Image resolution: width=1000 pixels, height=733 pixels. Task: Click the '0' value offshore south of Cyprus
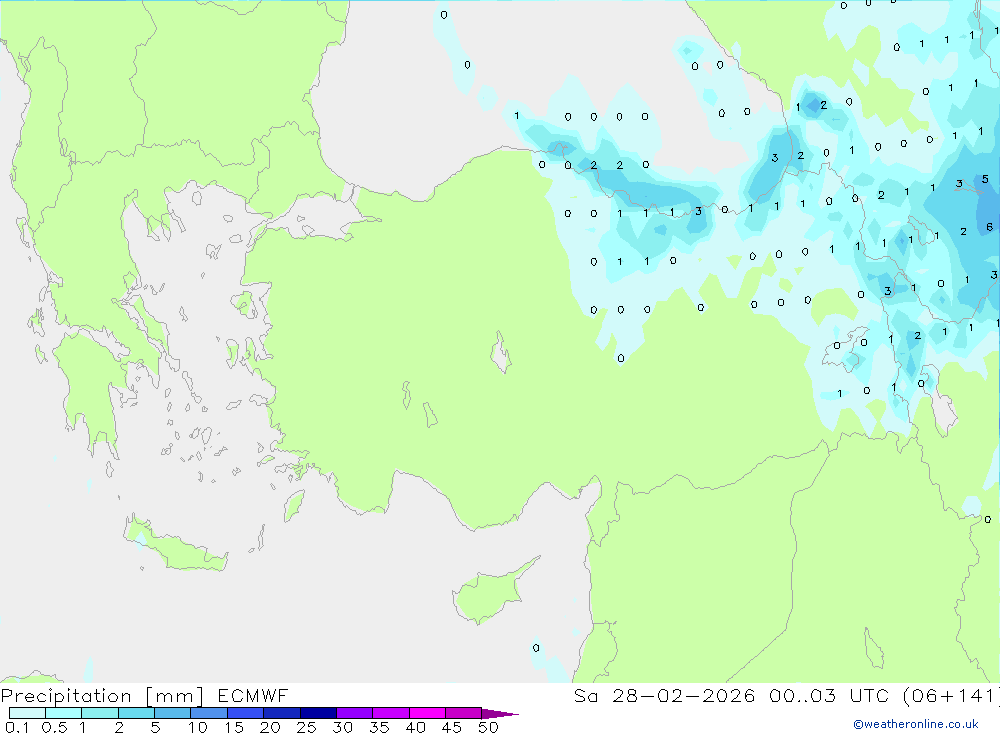click(x=536, y=648)
